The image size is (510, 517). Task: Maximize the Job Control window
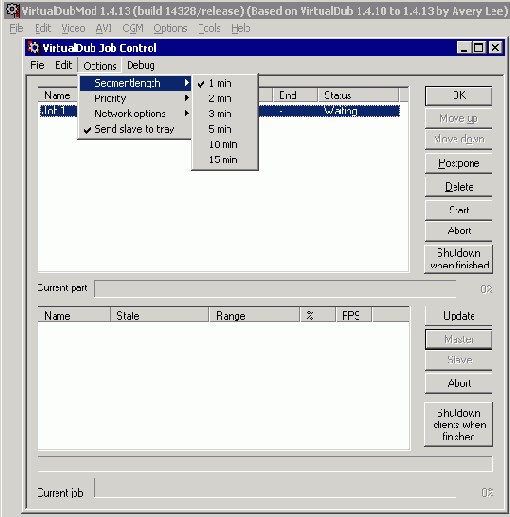pos(479,48)
